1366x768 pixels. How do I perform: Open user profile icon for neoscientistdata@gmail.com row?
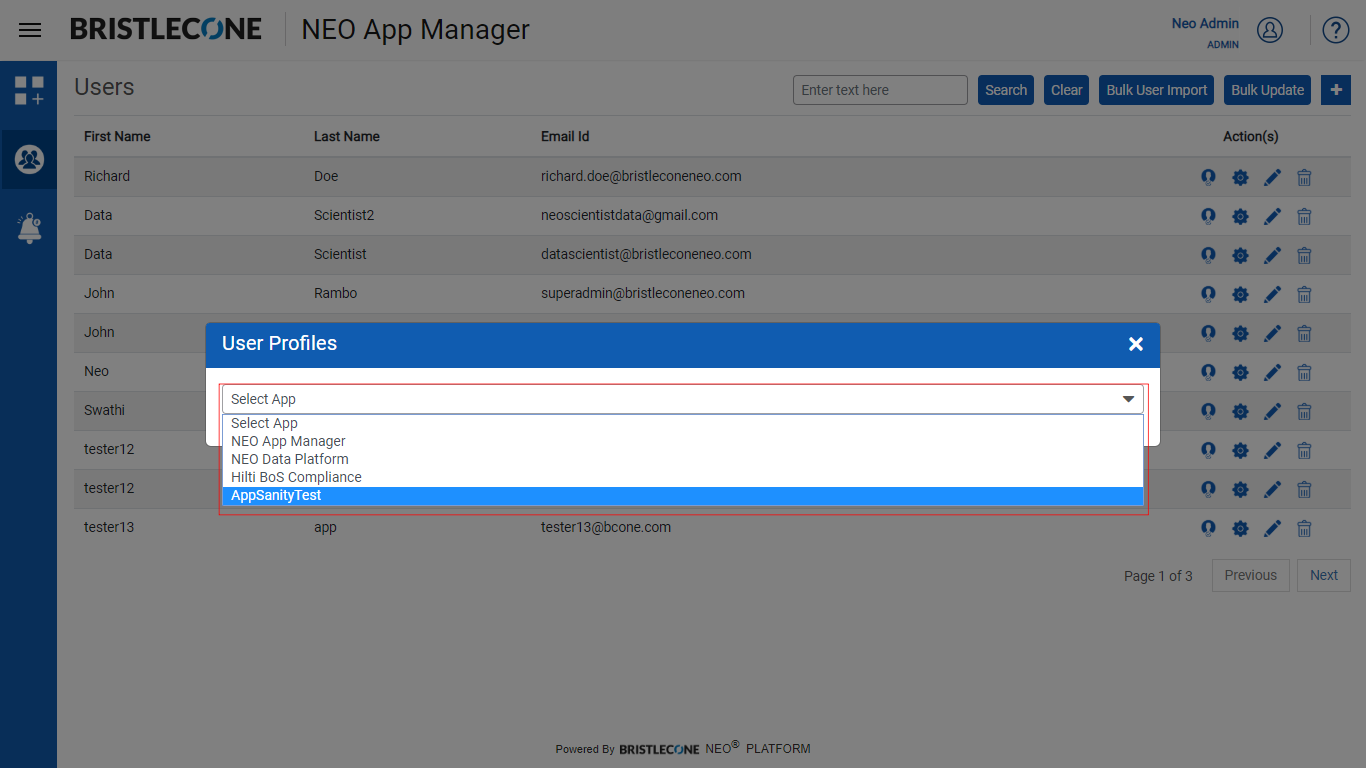pyautogui.click(x=1208, y=216)
